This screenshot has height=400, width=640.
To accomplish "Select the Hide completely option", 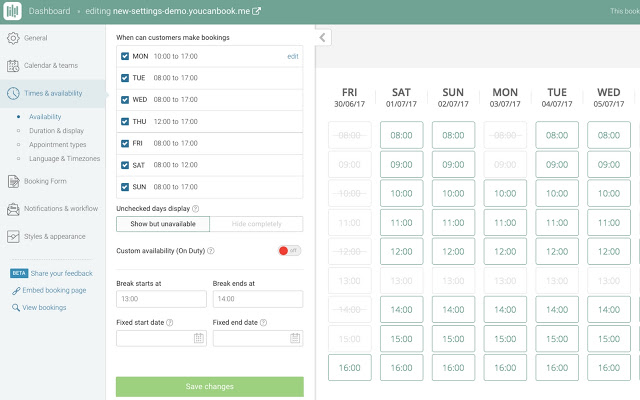I will point(256,224).
